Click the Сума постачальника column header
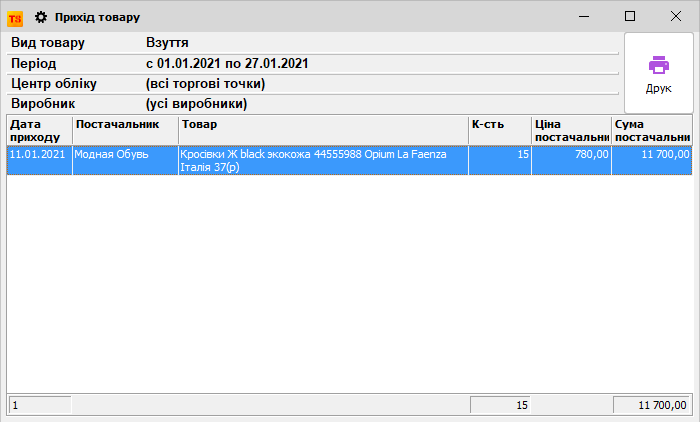The width and height of the screenshot is (700, 422). [651, 130]
